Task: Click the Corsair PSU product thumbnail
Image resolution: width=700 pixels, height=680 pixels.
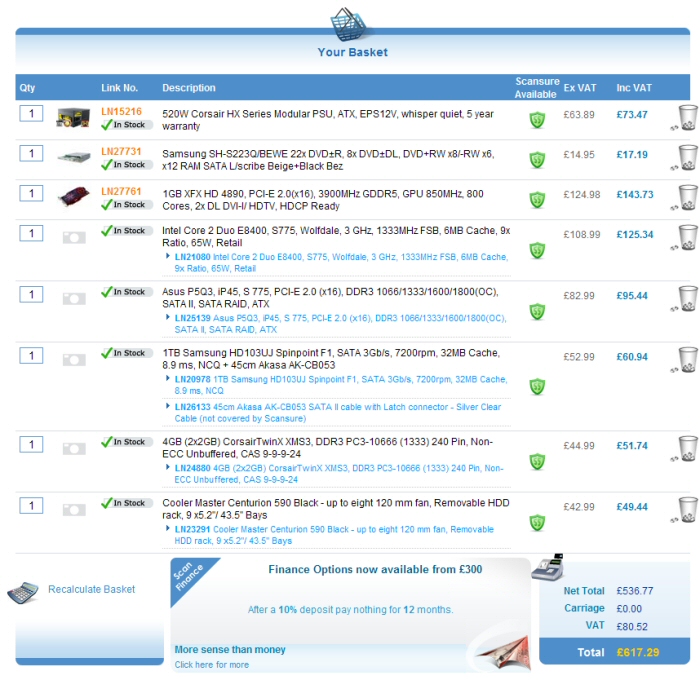Action: click(x=74, y=117)
